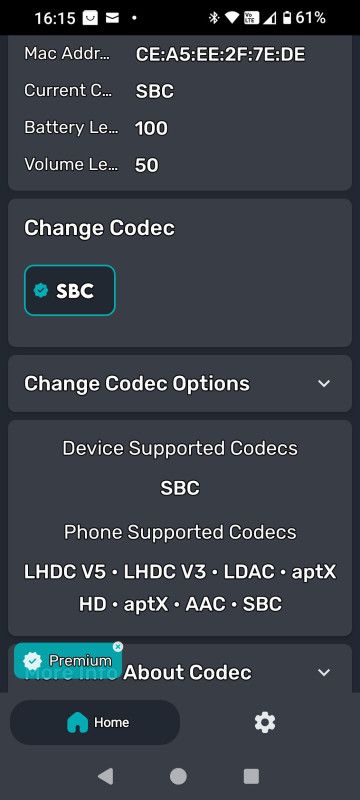
Task: Switch to the Home tab
Action: point(95,722)
